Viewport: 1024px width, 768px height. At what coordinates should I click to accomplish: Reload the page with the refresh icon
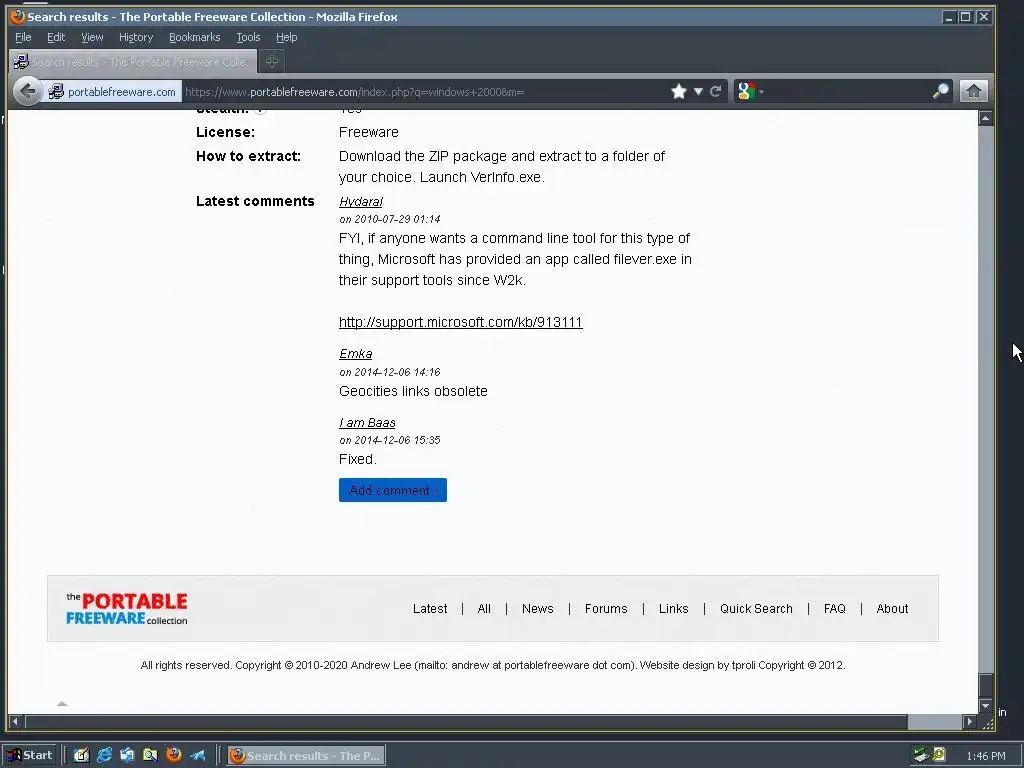coord(716,91)
